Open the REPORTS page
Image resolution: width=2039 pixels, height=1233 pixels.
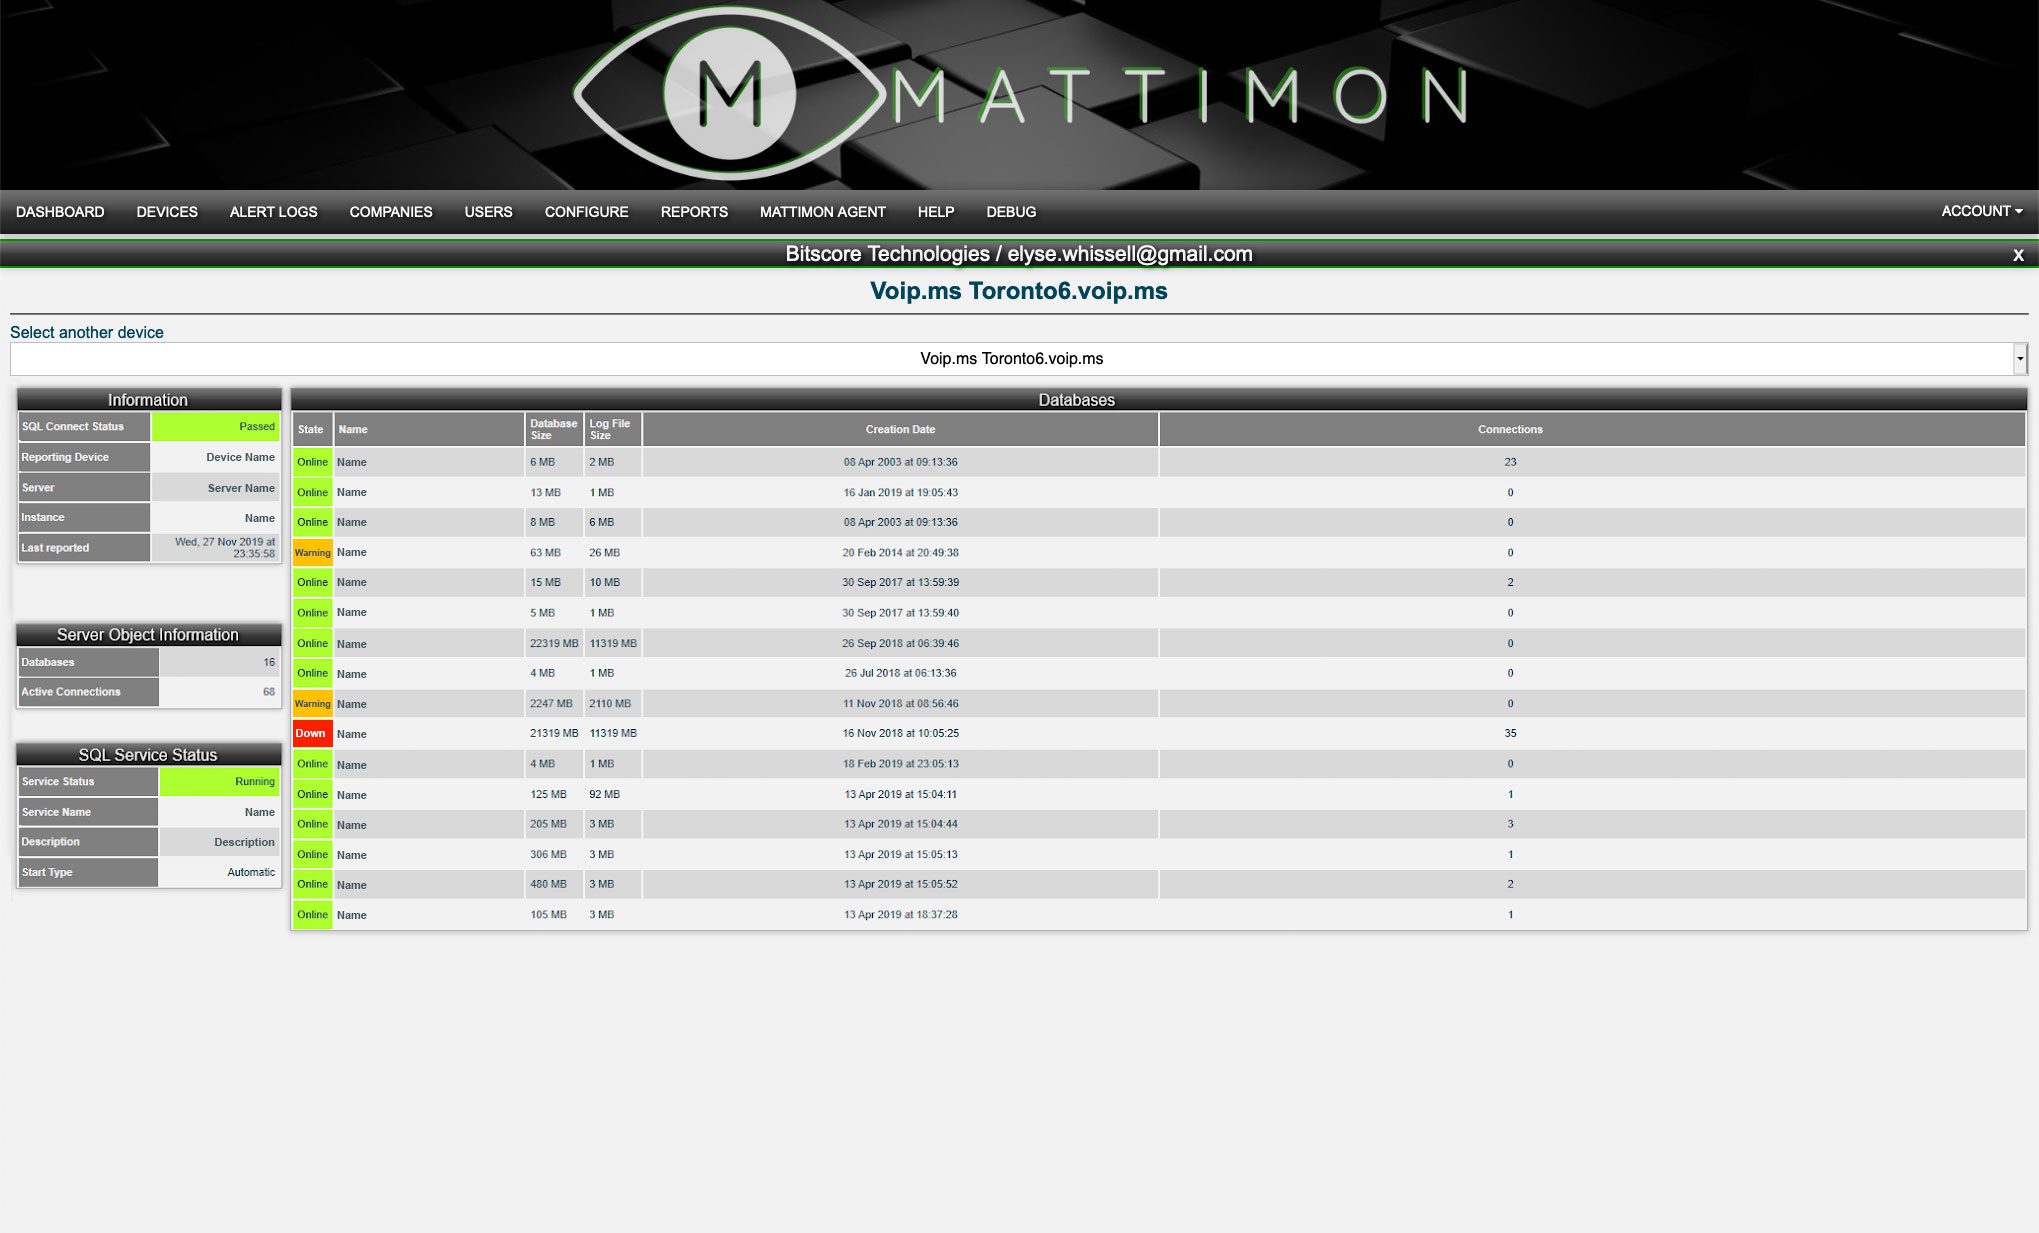[x=694, y=212]
